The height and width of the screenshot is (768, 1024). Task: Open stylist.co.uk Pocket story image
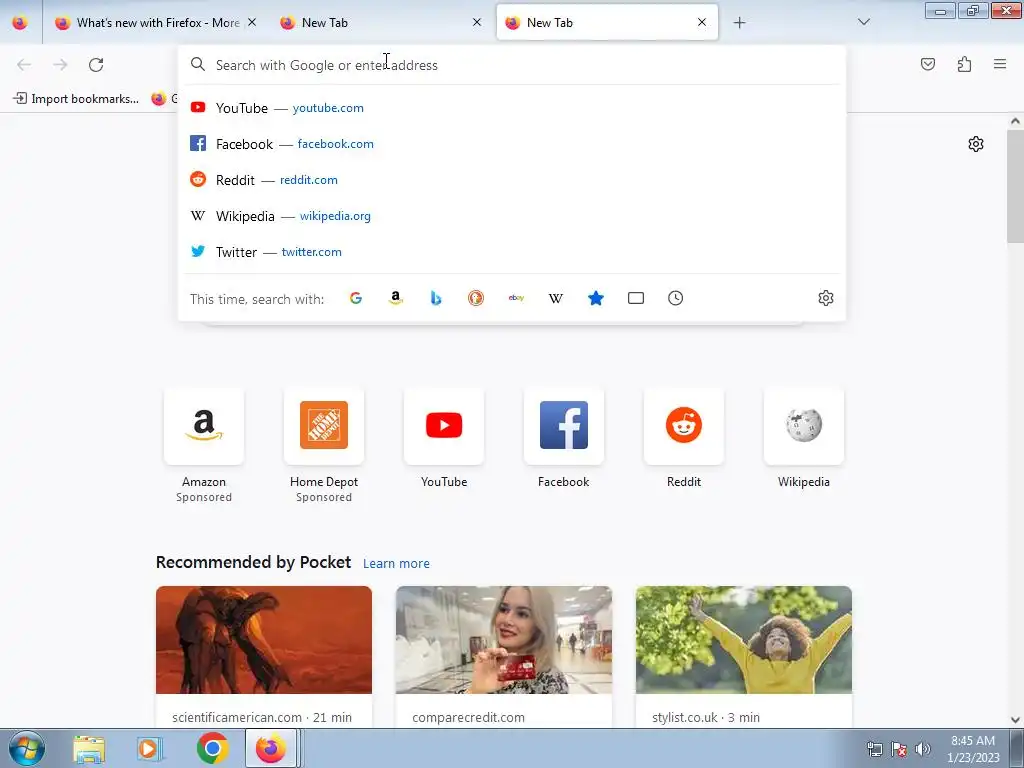click(x=744, y=640)
